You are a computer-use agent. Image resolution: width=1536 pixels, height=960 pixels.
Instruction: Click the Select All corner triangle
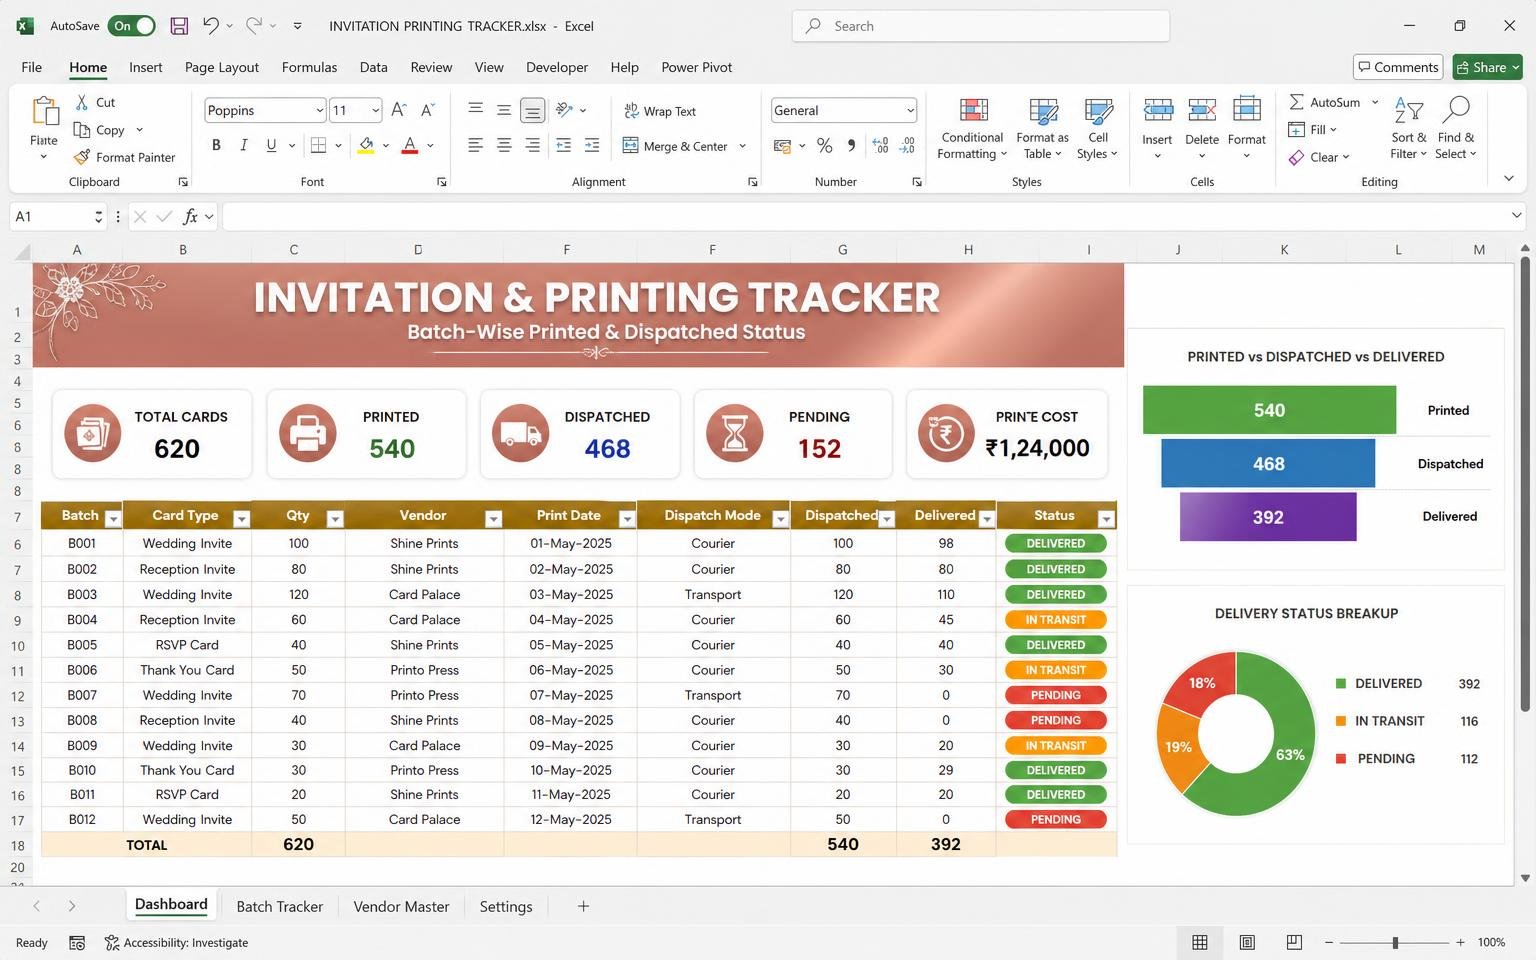coord(21,250)
